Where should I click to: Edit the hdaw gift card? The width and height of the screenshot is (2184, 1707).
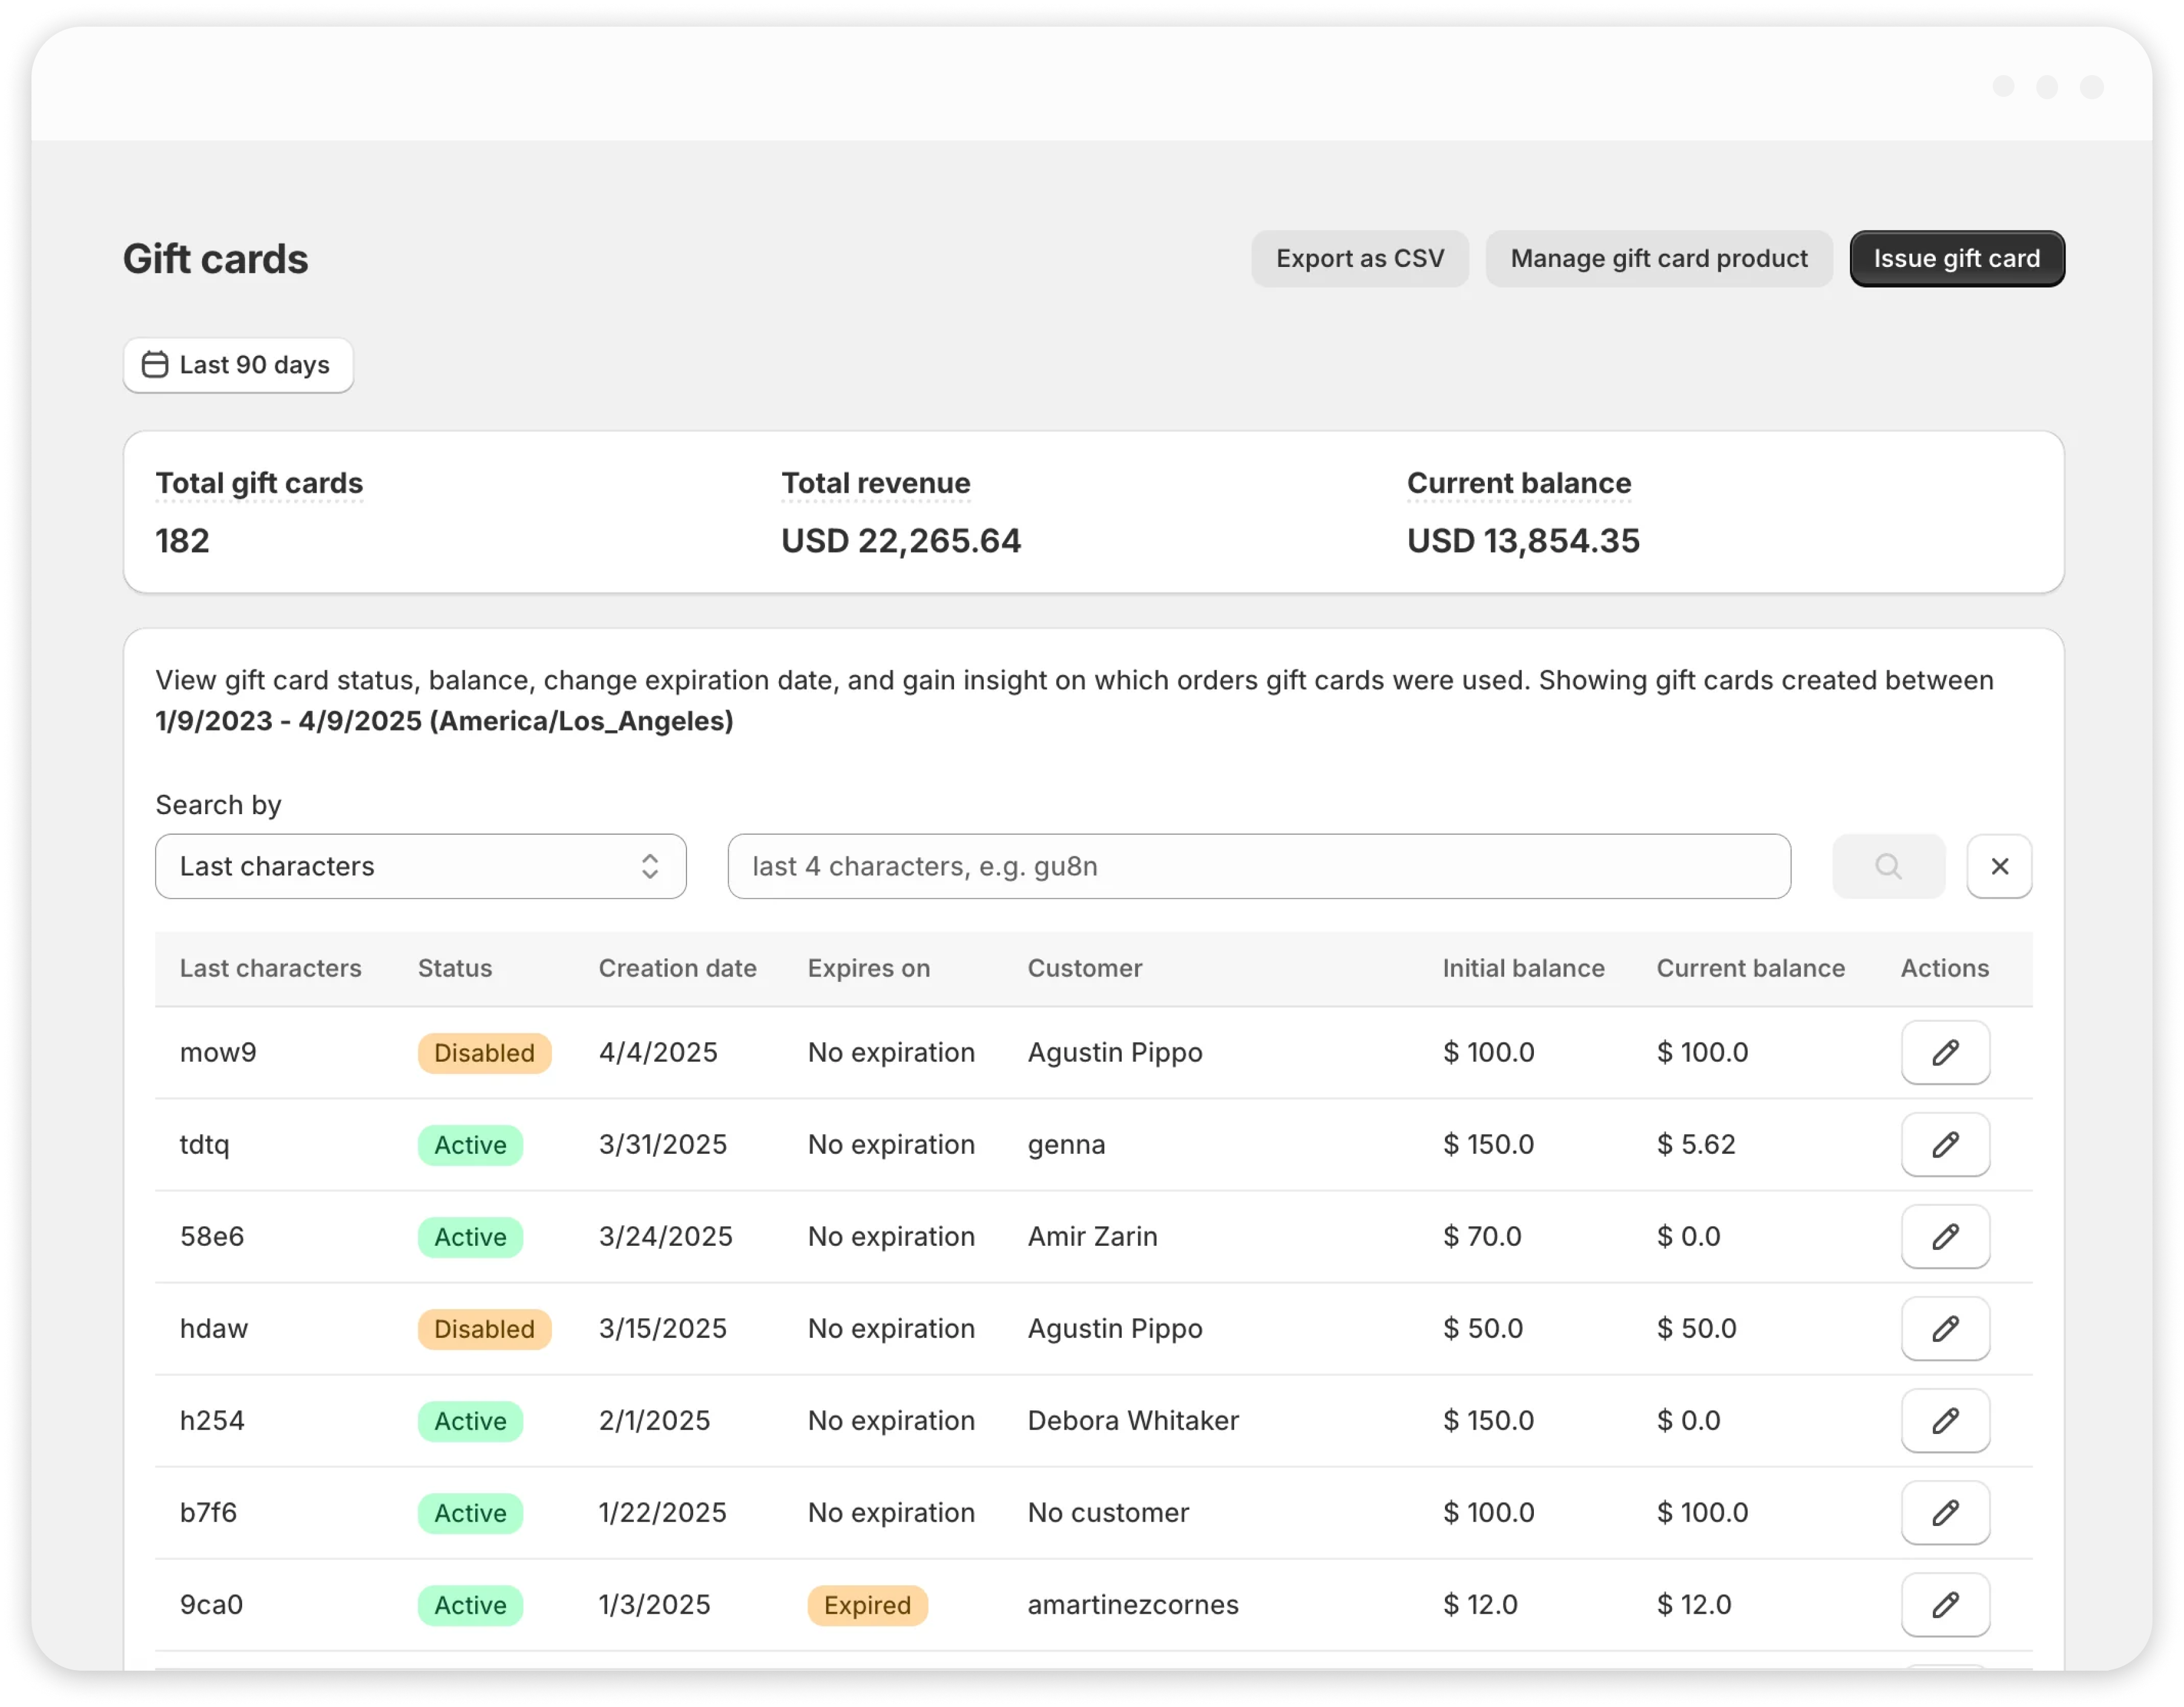coord(1945,1328)
